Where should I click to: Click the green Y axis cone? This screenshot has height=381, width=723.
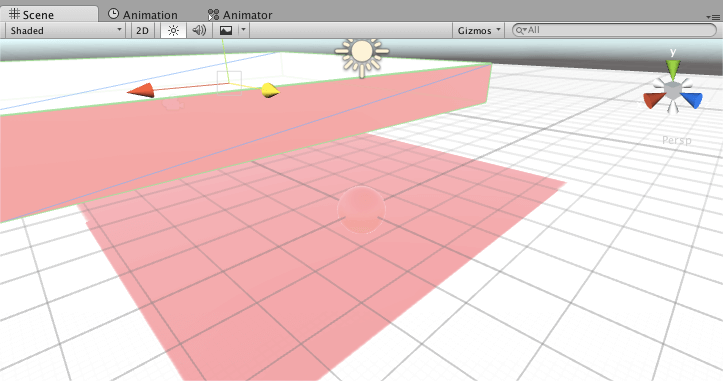(673, 69)
